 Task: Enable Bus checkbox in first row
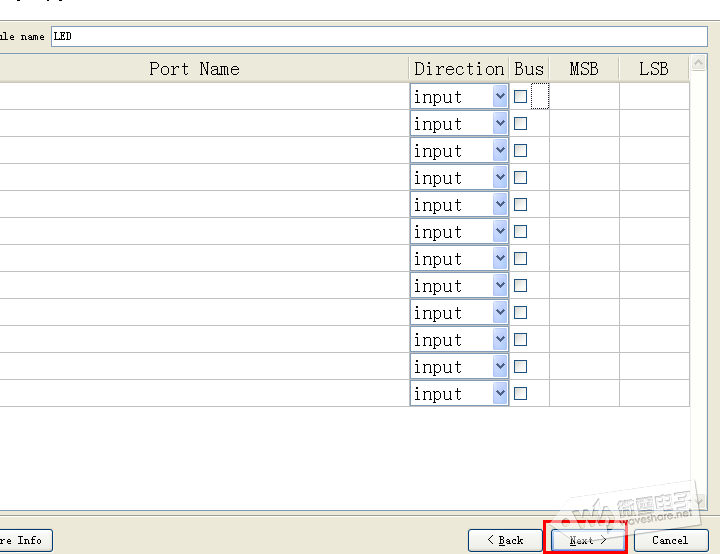tap(520, 97)
